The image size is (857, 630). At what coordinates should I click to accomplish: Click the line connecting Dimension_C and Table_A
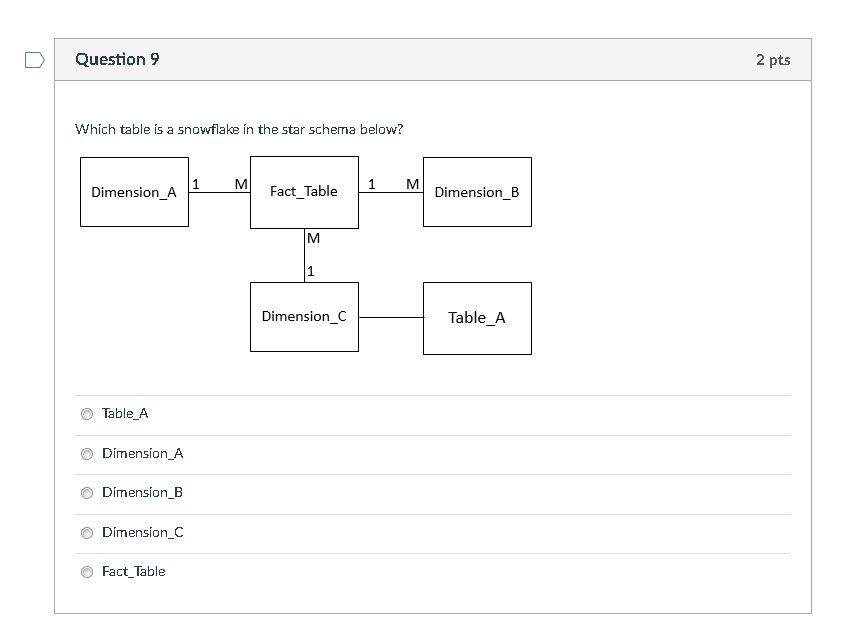click(x=391, y=317)
